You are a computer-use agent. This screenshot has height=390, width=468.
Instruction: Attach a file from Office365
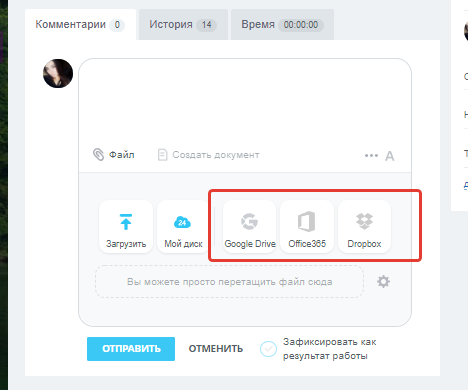pos(307,227)
